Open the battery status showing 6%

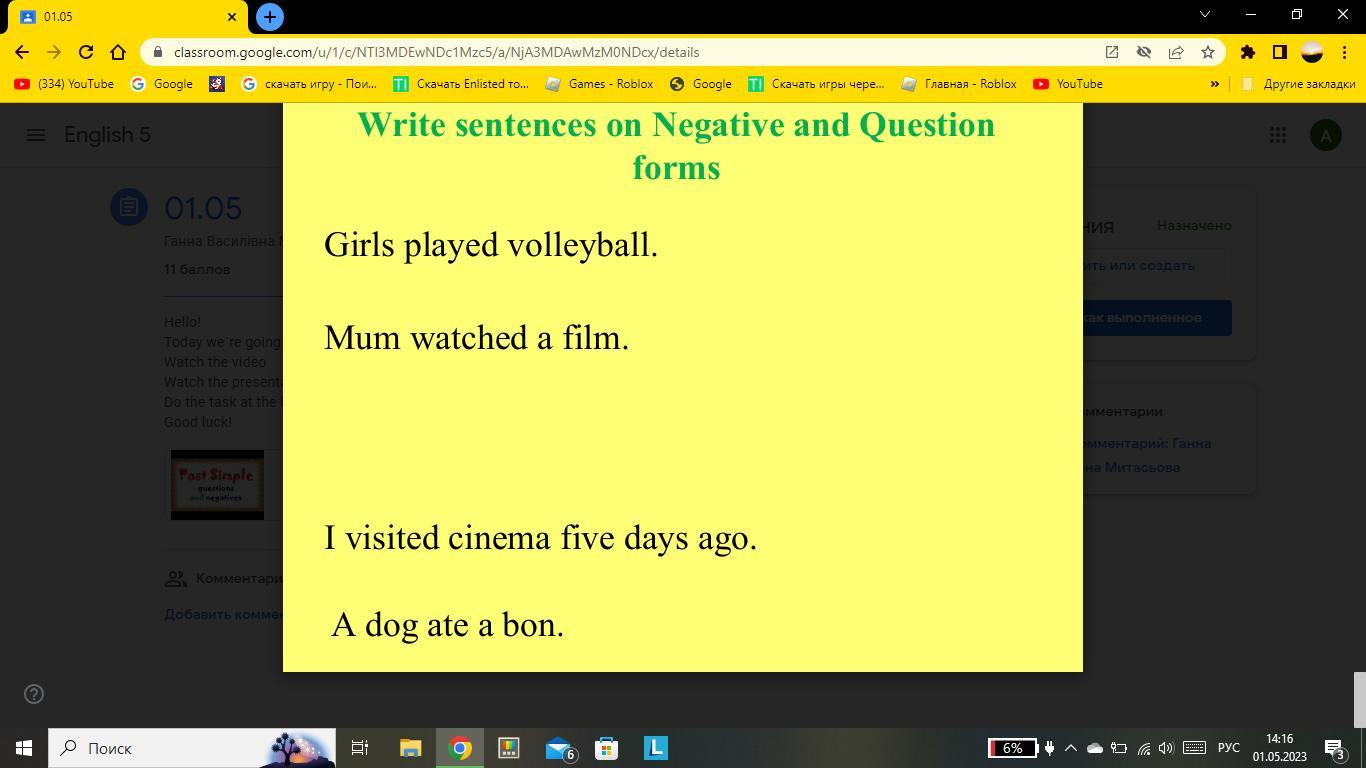tap(1012, 748)
